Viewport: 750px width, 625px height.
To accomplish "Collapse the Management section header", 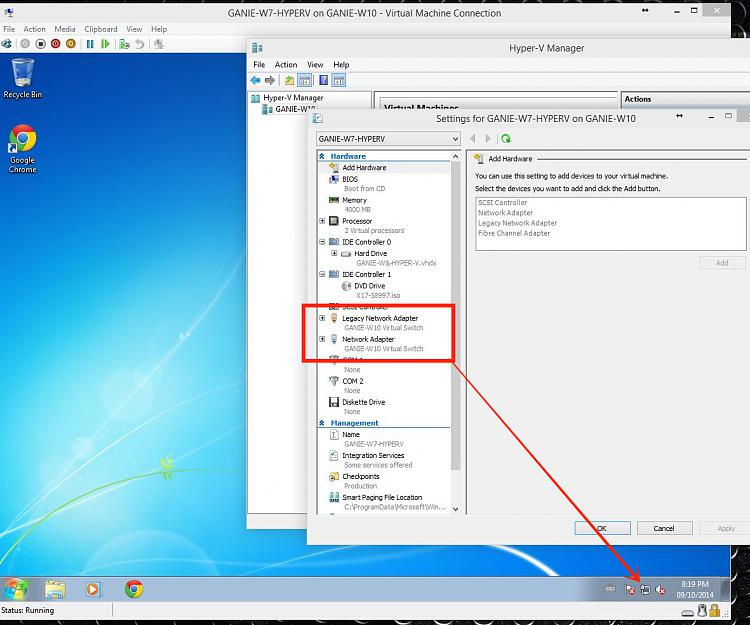I will (x=322, y=423).
